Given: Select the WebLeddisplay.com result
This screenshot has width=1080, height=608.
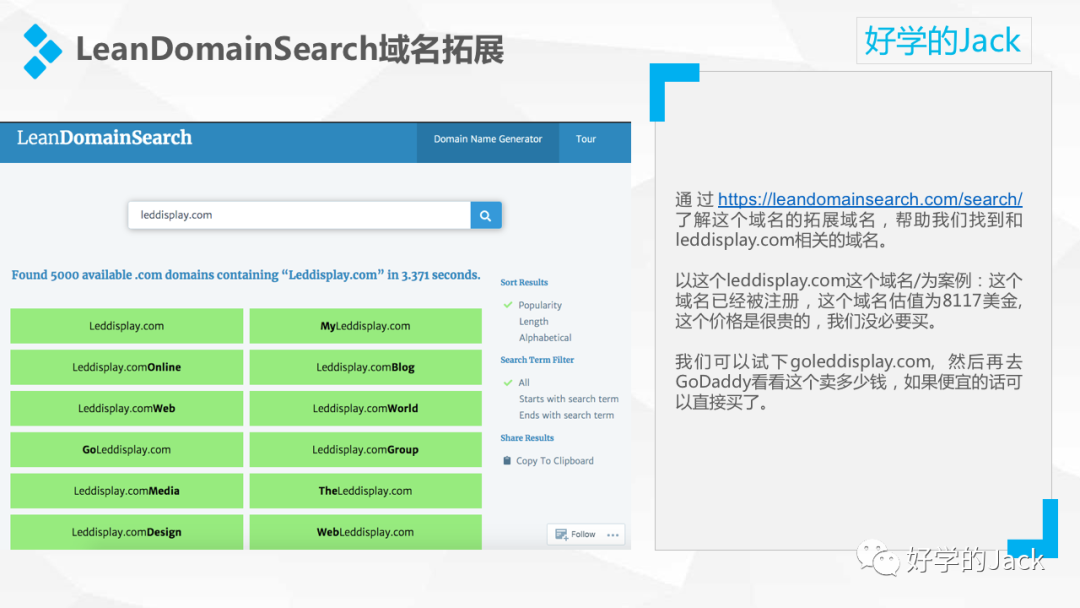Looking at the screenshot, I should point(365,532).
